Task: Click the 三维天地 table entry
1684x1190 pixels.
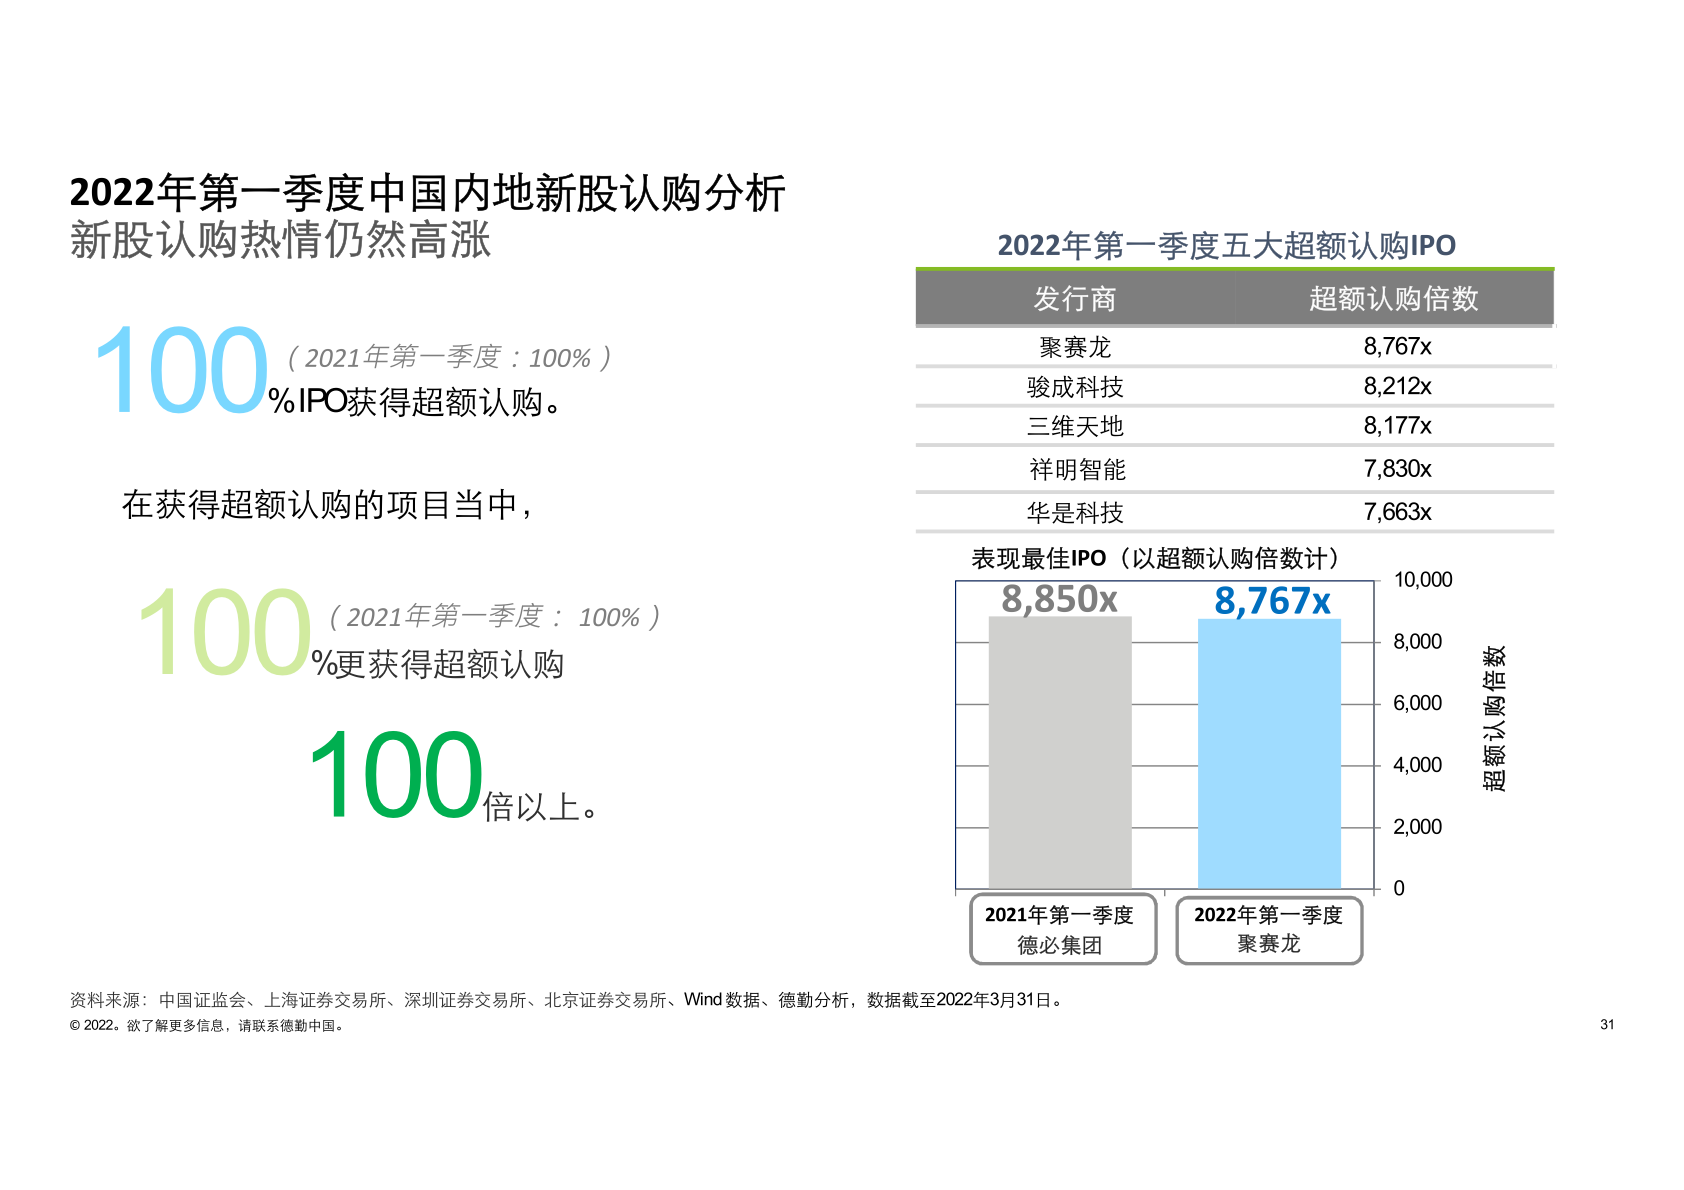Action: 1075,426
